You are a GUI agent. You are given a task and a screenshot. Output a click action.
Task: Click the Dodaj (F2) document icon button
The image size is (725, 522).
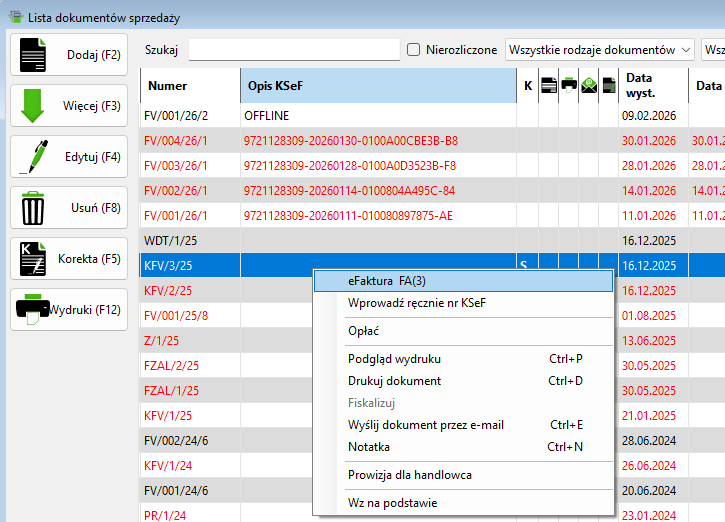coord(69,54)
